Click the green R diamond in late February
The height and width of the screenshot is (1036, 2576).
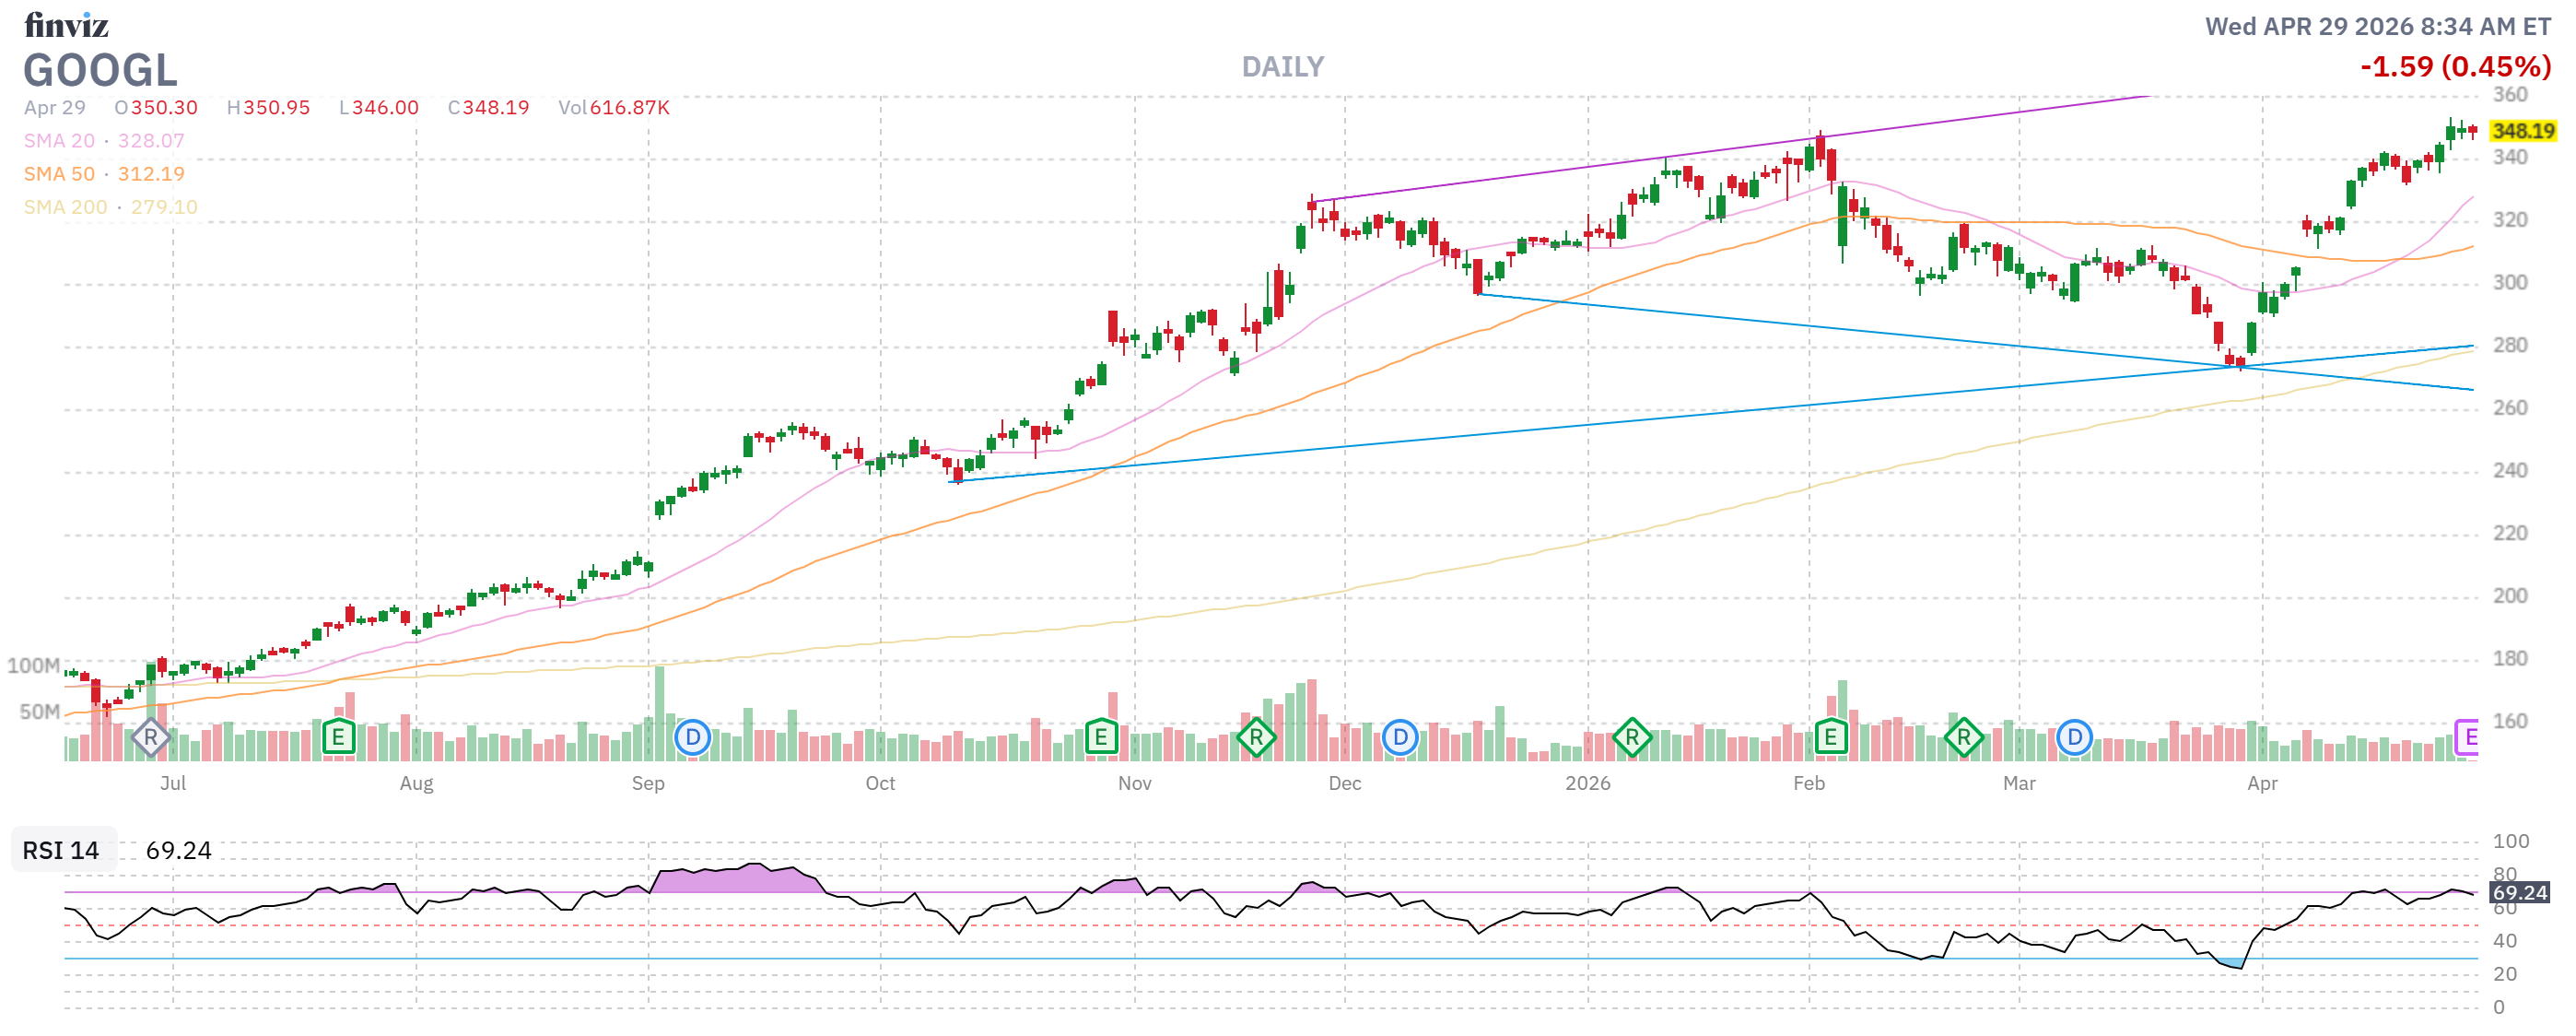[x=1963, y=738]
